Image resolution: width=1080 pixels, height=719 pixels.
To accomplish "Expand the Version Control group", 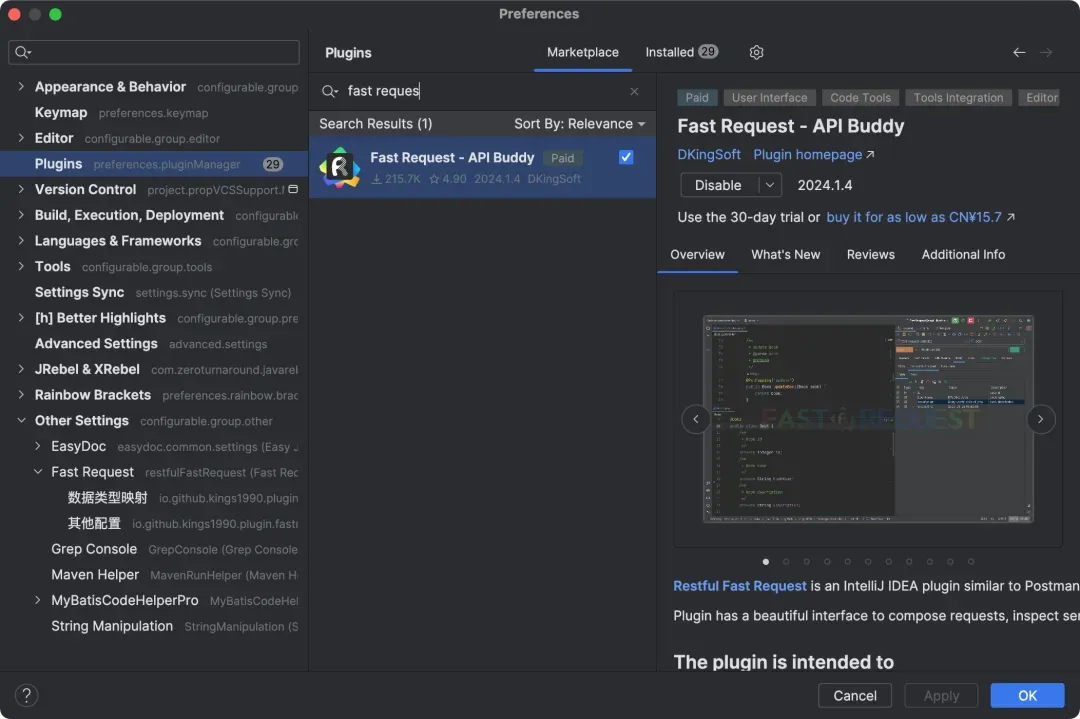I will click(x=21, y=189).
